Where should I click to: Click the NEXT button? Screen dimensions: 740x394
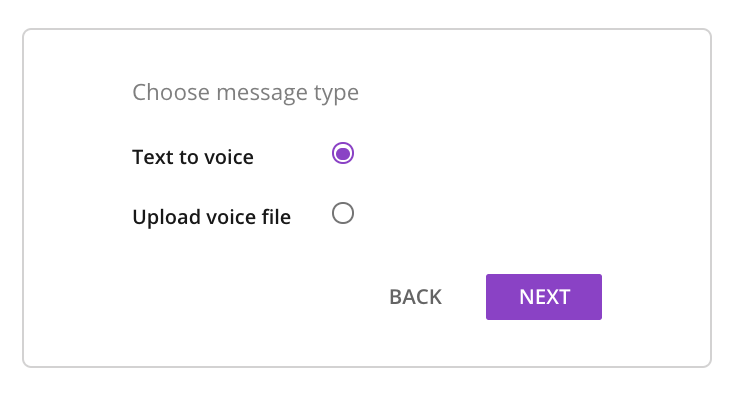point(544,297)
